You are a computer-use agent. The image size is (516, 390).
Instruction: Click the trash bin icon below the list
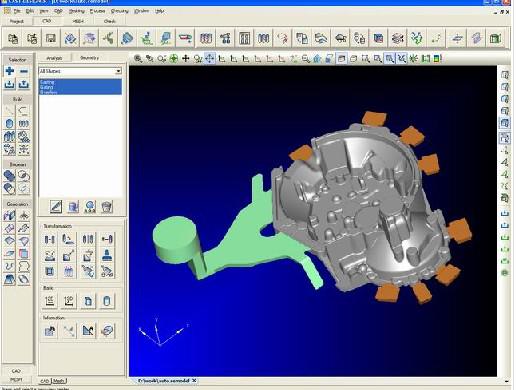pos(107,207)
